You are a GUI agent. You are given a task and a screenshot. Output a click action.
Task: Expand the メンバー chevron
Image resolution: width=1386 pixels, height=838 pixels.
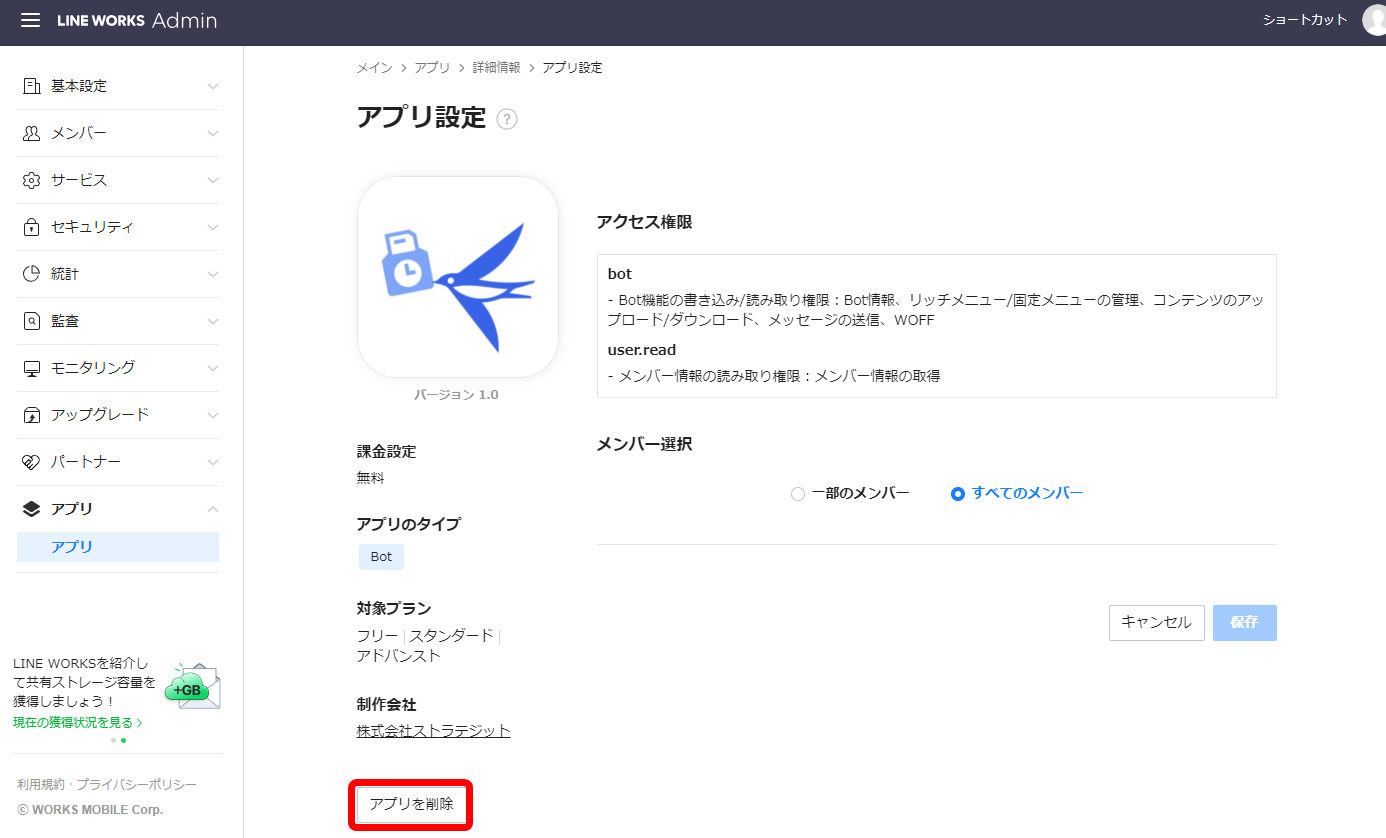pyautogui.click(x=213, y=133)
